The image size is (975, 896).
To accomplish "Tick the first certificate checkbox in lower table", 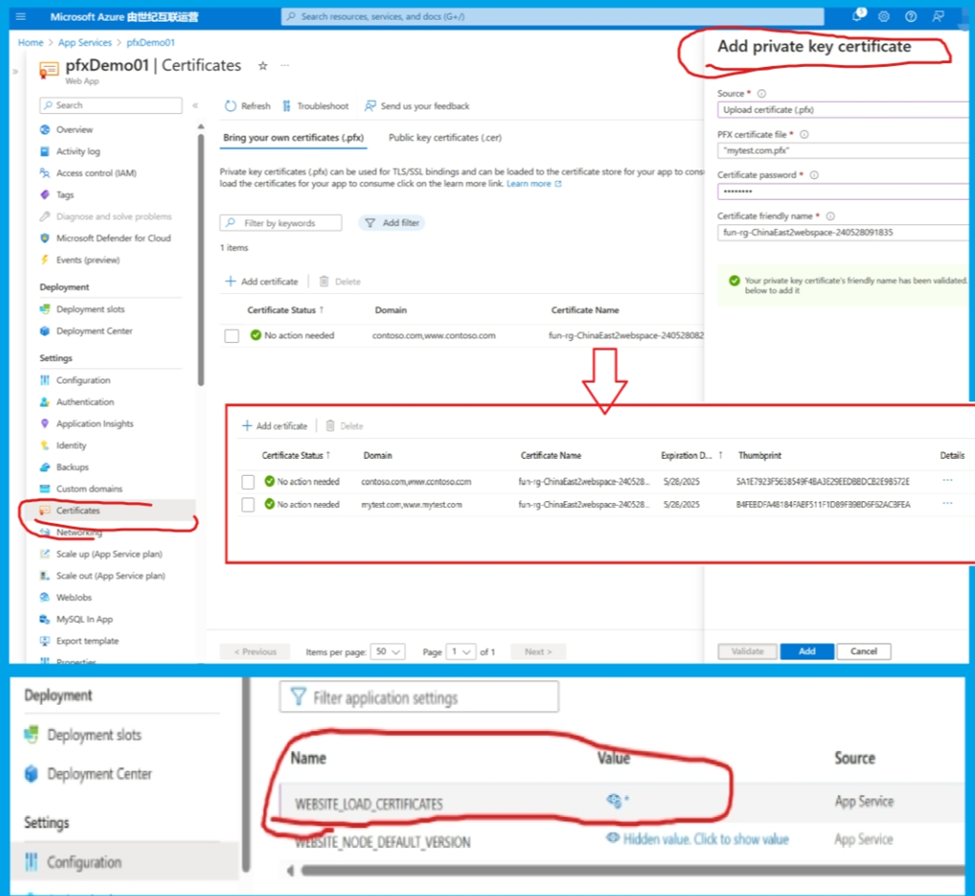I will 248,482.
